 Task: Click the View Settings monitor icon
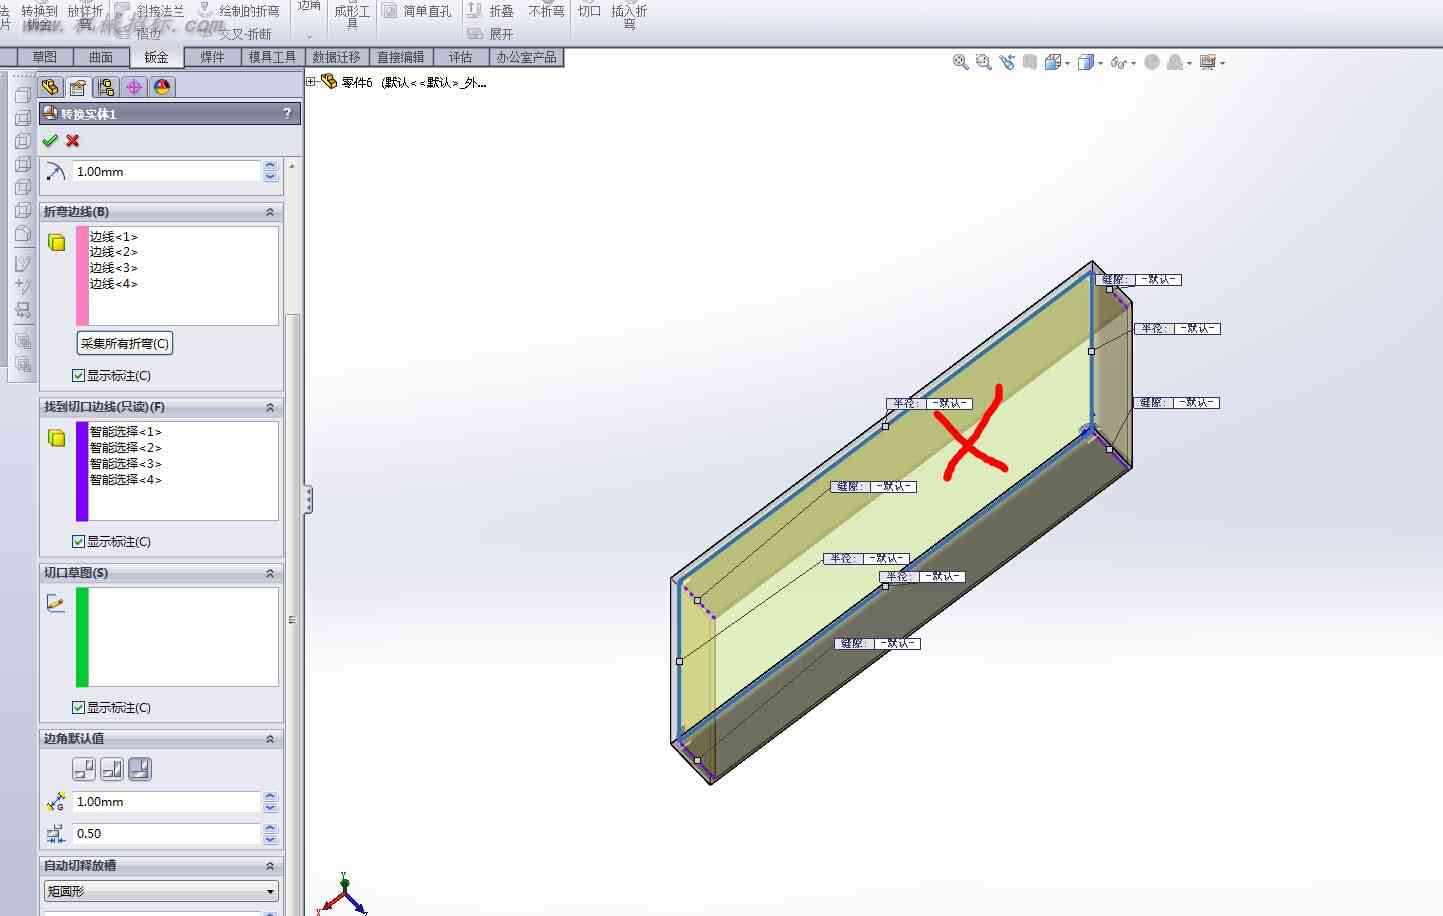coord(1208,62)
